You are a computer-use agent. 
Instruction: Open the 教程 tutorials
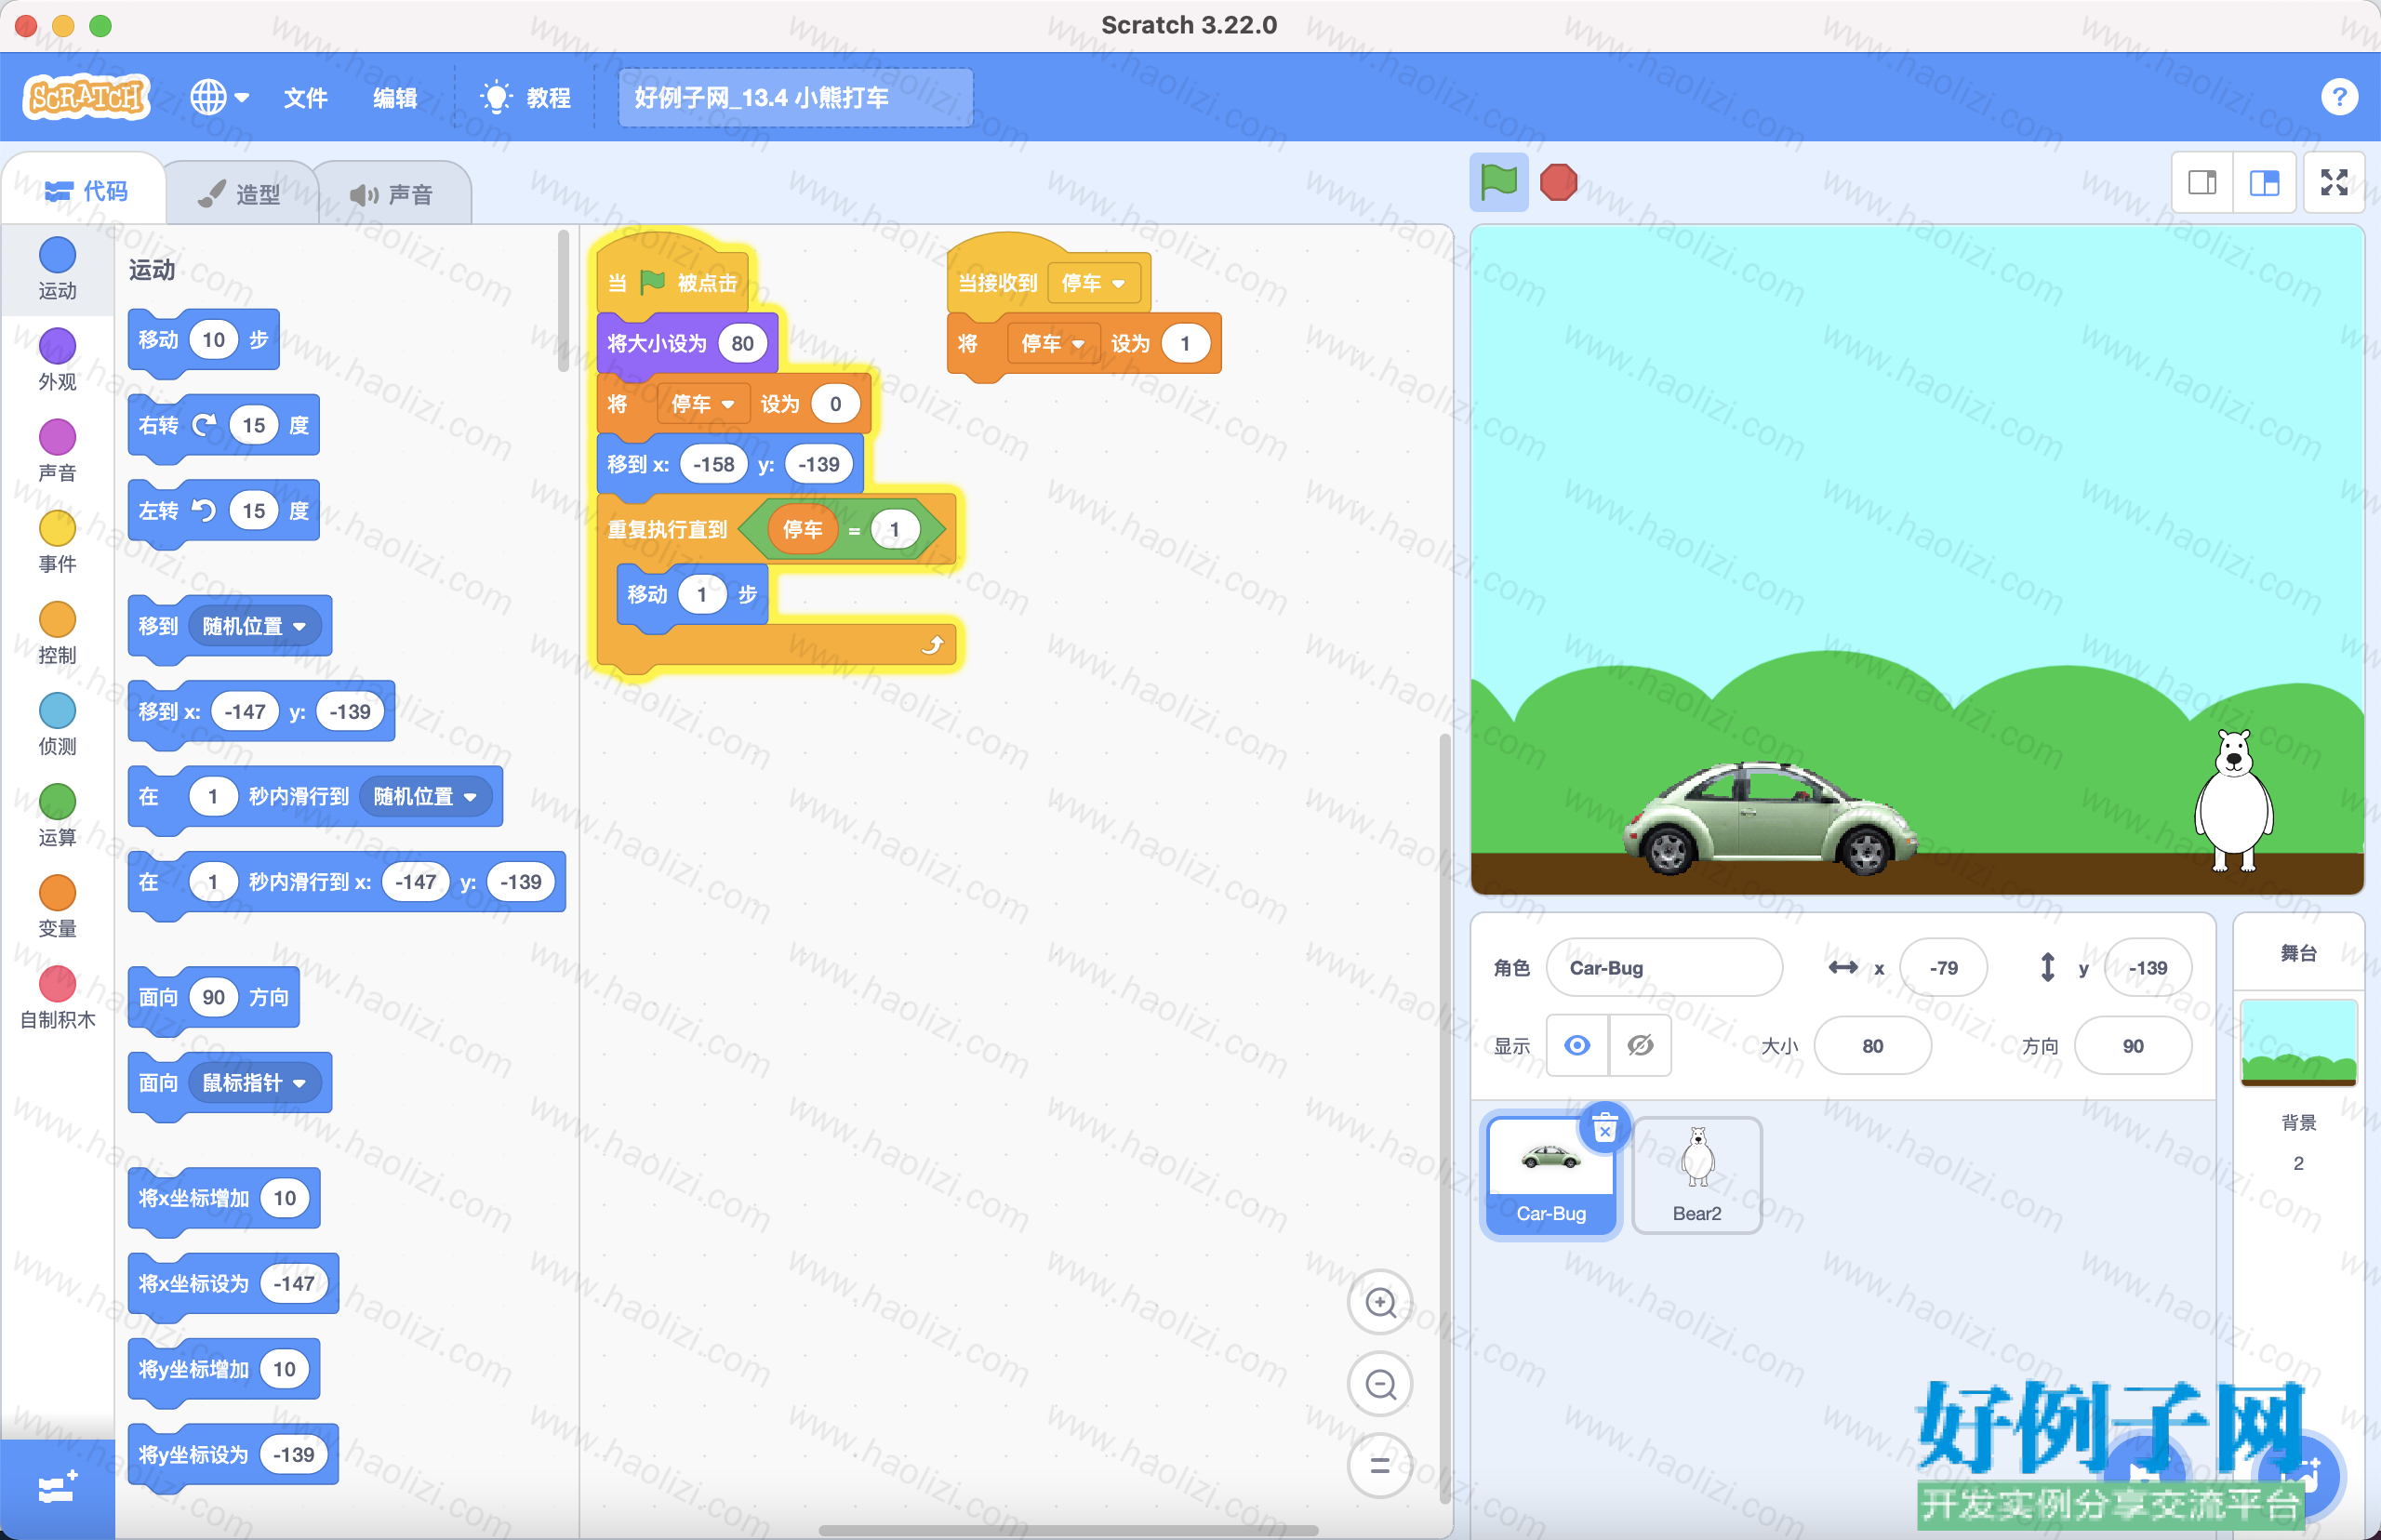(526, 97)
